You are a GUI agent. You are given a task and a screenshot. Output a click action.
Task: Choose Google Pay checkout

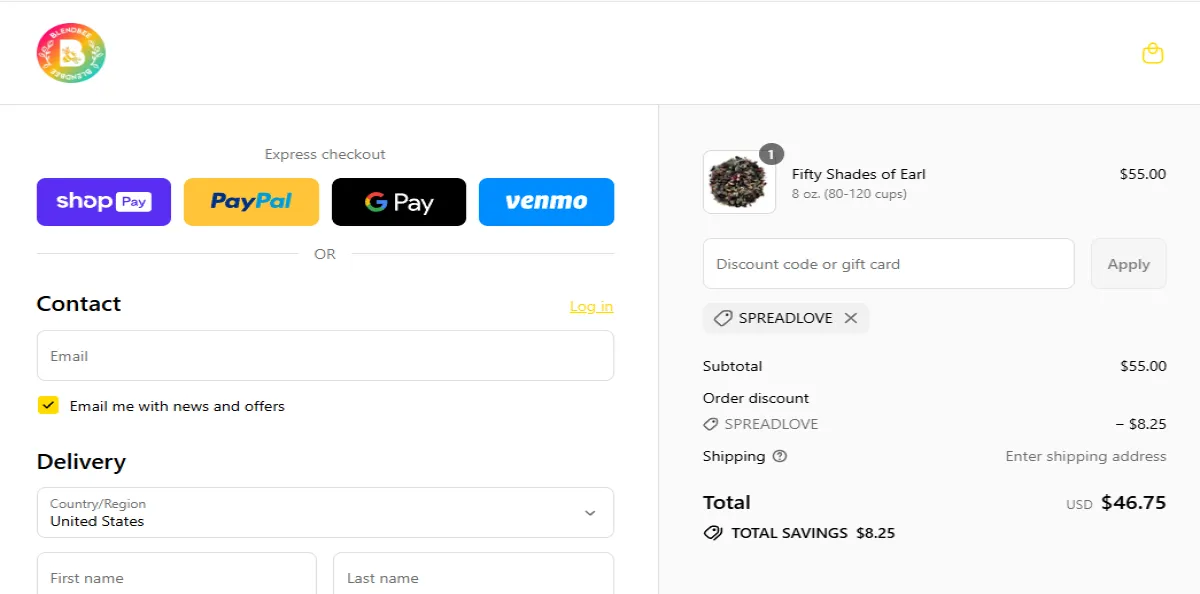click(x=398, y=201)
